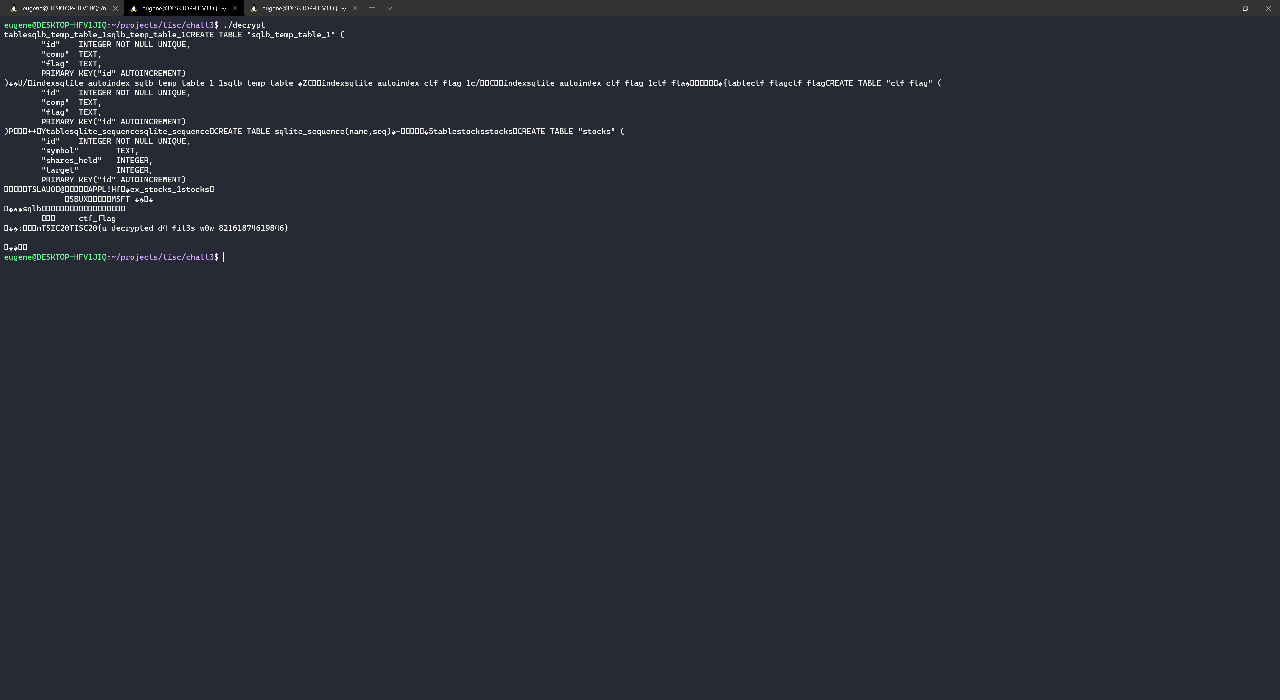The image size is (1280, 700).
Task: Select the ./decrypt command text
Action: (243, 25)
